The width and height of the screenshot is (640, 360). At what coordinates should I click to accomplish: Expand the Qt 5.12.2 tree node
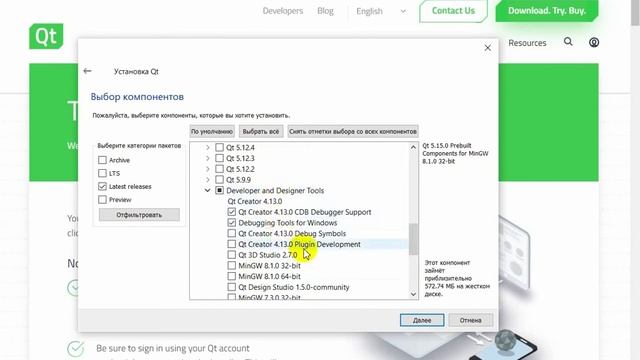(x=208, y=169)
